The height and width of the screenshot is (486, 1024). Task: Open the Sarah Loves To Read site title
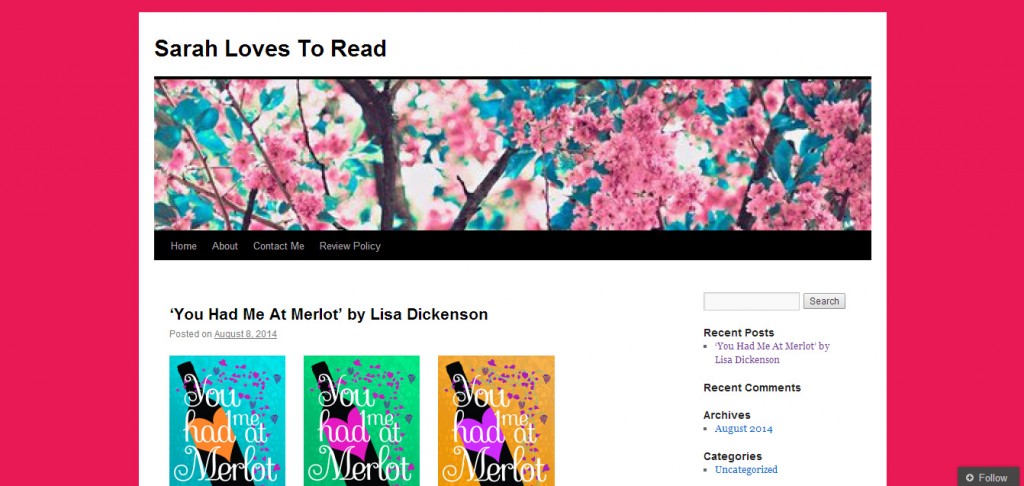pyautogui.click(x=270, y=48)
